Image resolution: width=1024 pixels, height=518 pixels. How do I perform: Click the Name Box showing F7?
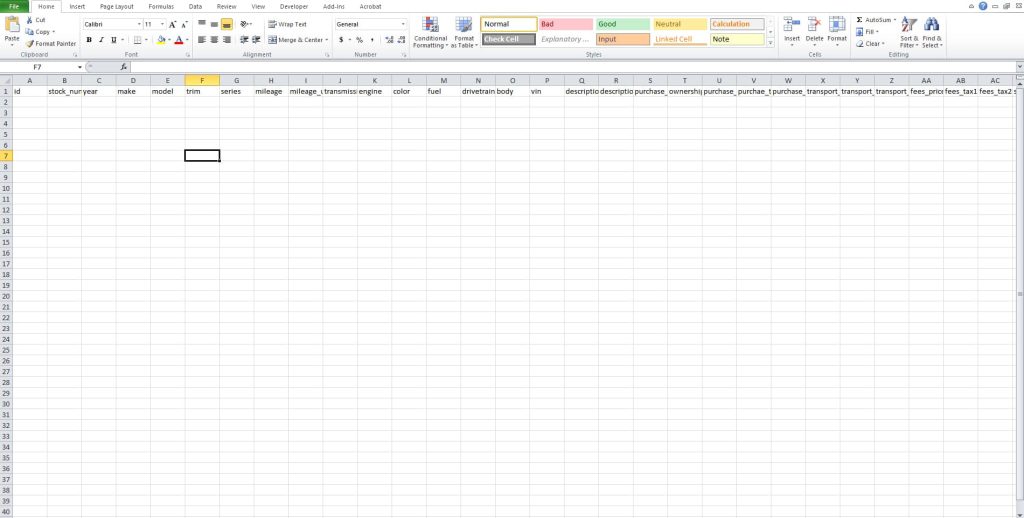[38, 67]
